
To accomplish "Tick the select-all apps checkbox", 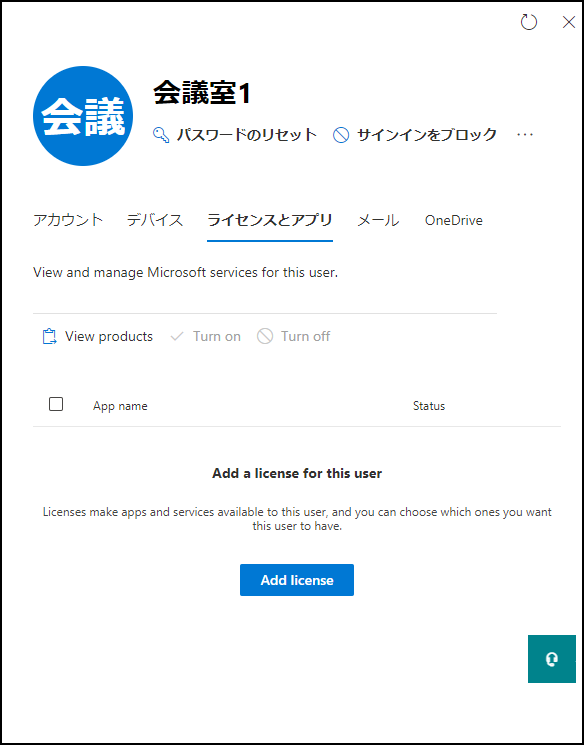I will click(x=56, y=404).
